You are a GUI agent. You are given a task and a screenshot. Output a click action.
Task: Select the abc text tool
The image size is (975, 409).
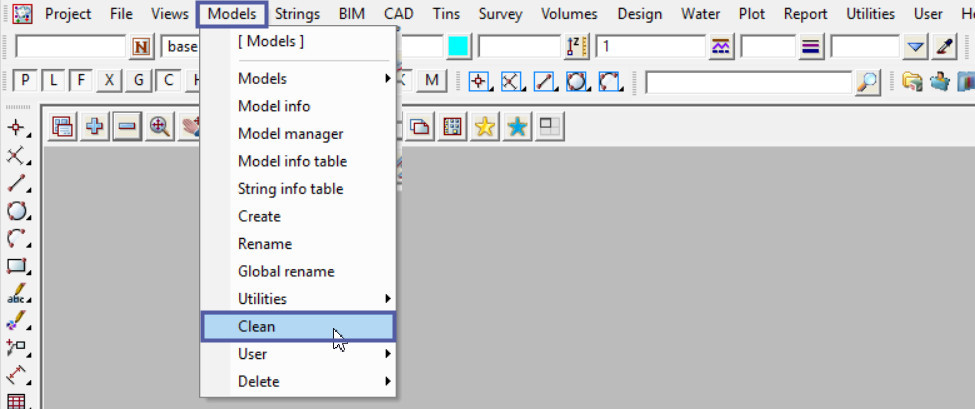pyautogui.click(x=17, y=295)
